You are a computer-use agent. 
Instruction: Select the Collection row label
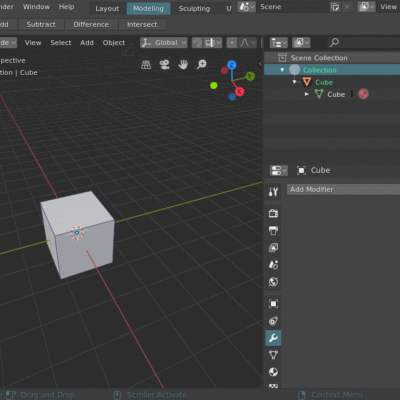320,70
